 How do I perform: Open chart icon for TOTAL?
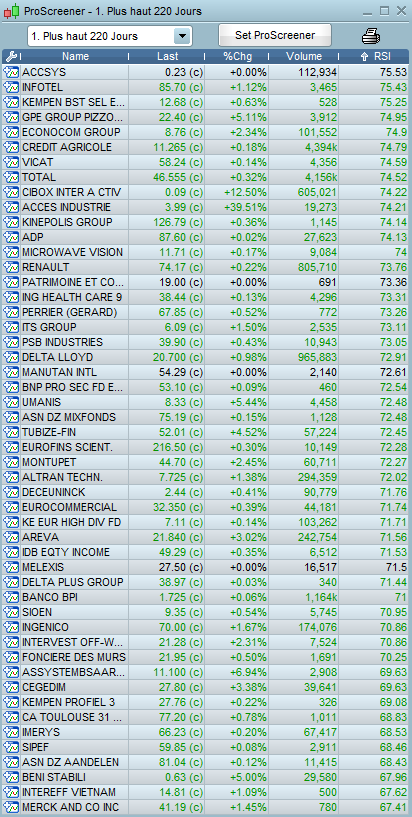coord(11,177)
